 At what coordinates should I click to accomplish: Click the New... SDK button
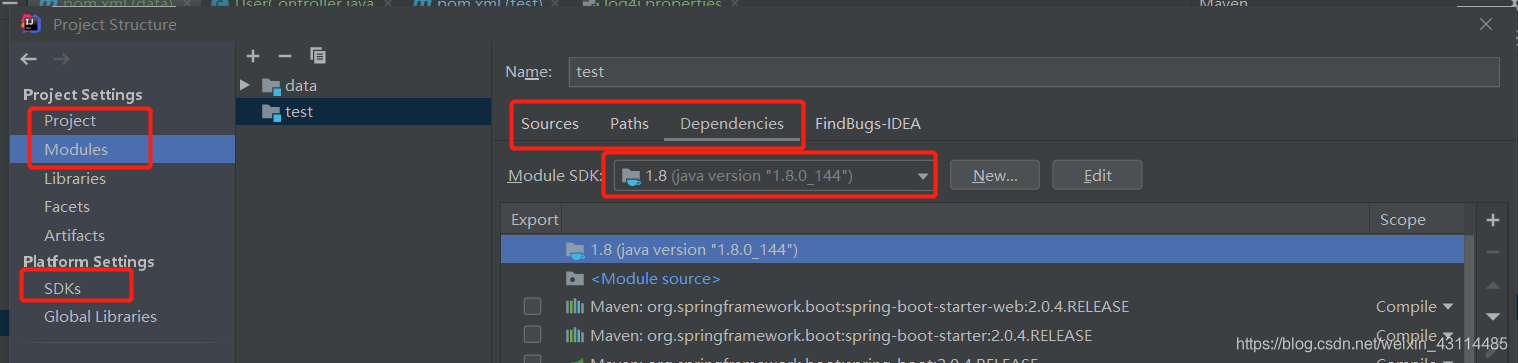995,175
